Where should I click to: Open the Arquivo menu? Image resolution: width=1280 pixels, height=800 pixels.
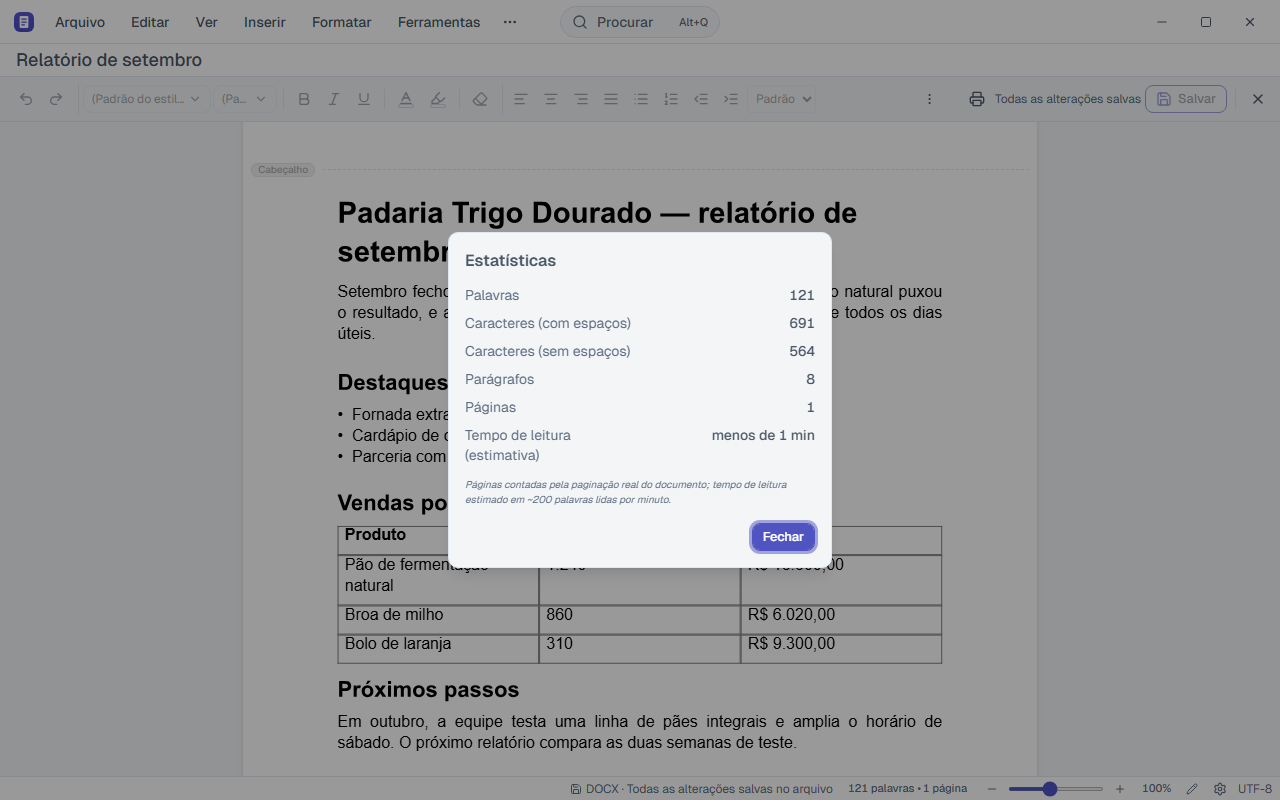pos(80,22)
